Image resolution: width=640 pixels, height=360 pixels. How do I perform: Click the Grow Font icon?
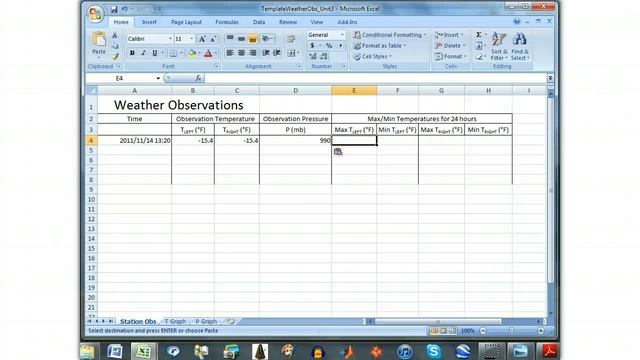(202, 39)
